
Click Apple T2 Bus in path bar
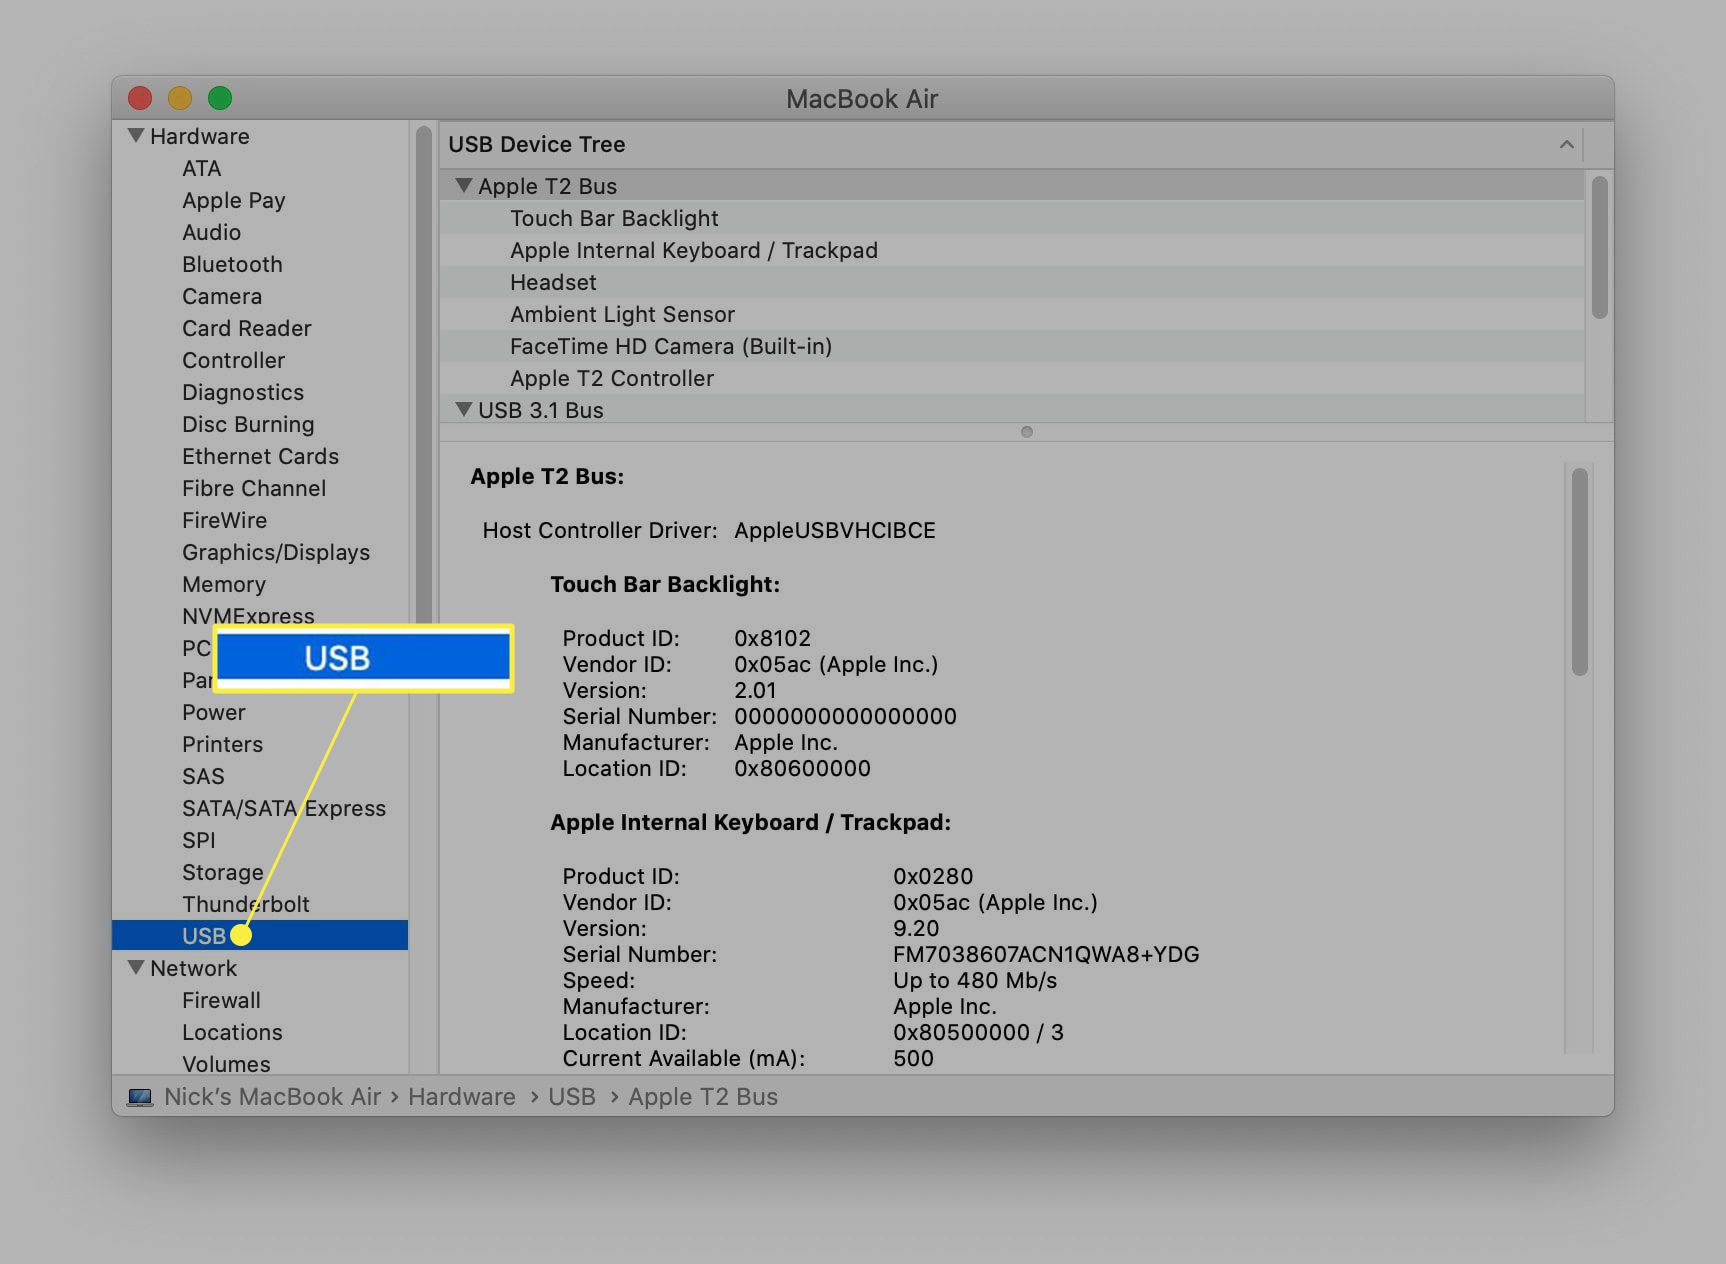tap(703, 1097)
